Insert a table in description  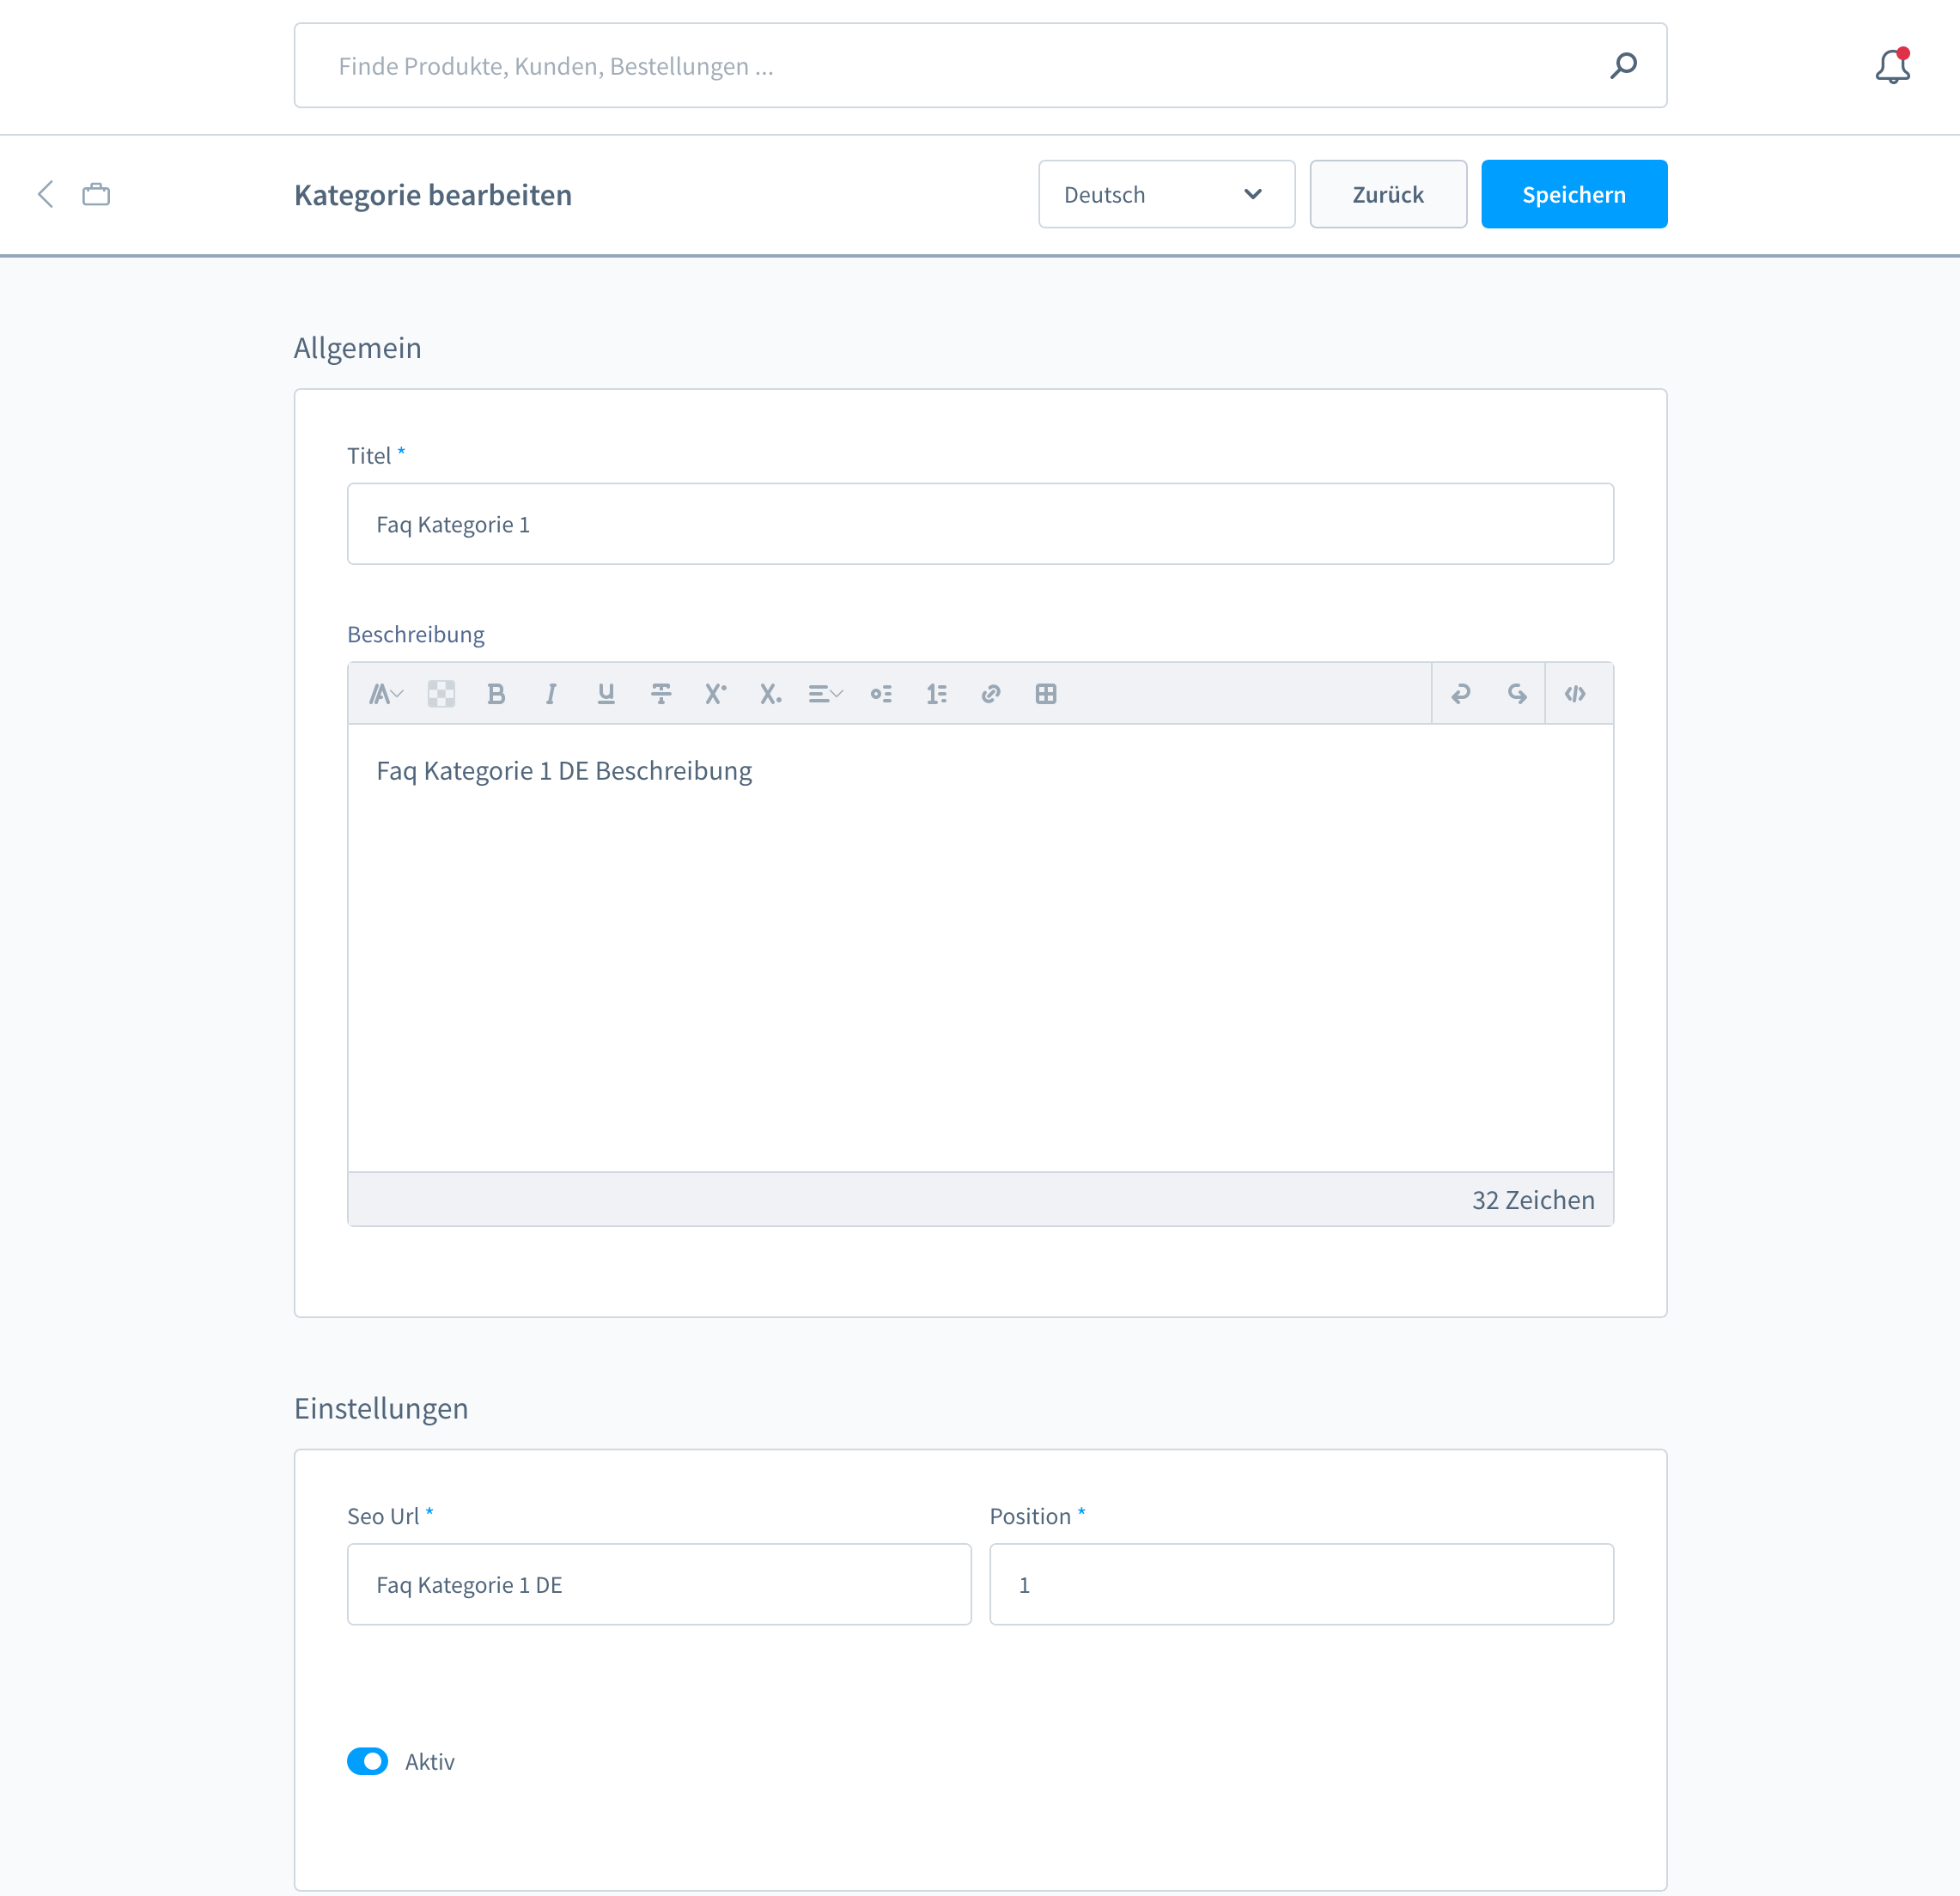1046,694
